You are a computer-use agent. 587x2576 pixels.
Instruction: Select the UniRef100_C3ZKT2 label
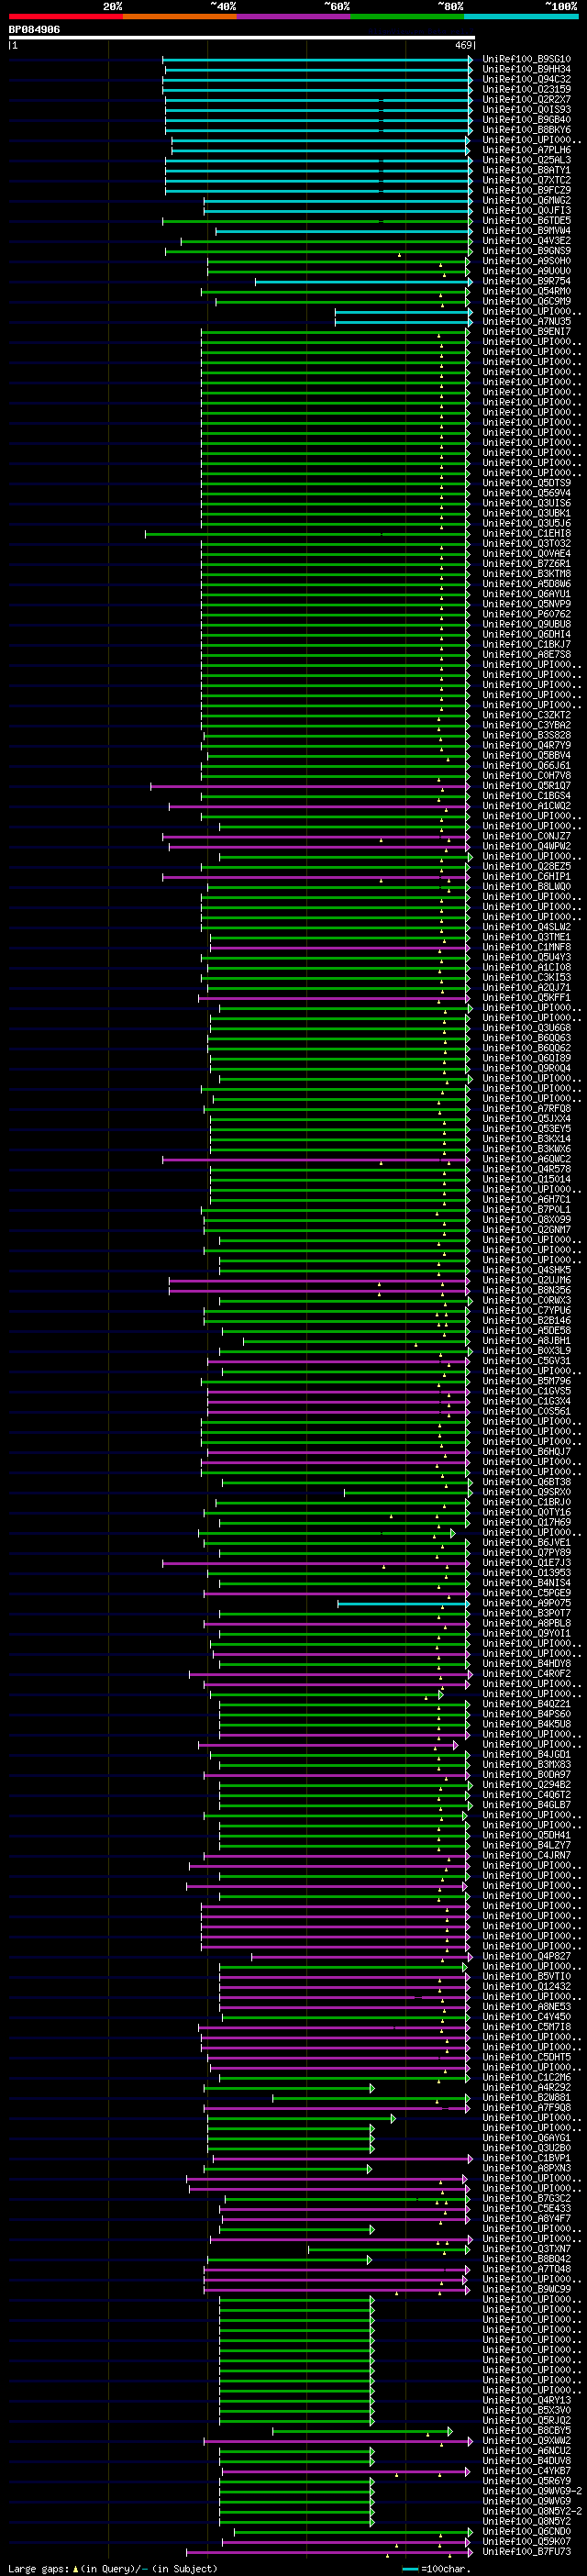click(x=526, y=715)
